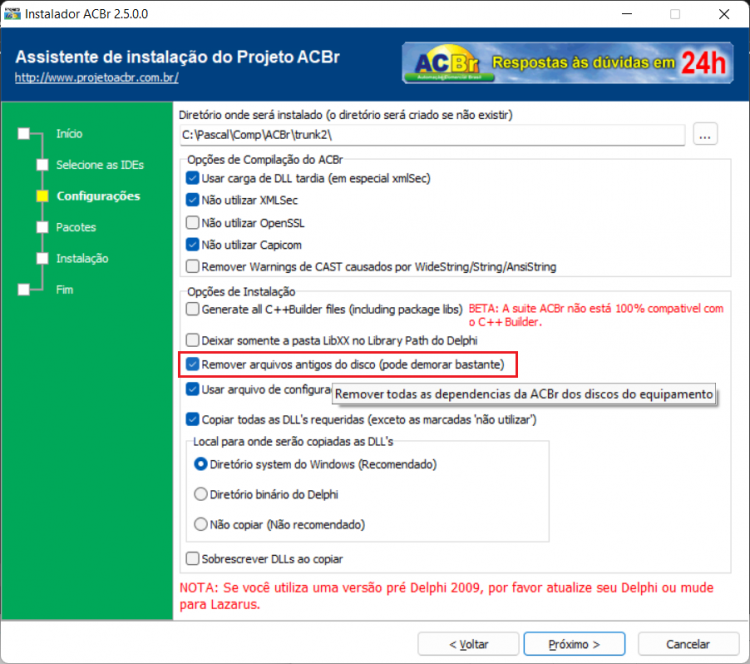Close the Instalador ACBr window
750x664 pixels.
[x=724, y=14]
